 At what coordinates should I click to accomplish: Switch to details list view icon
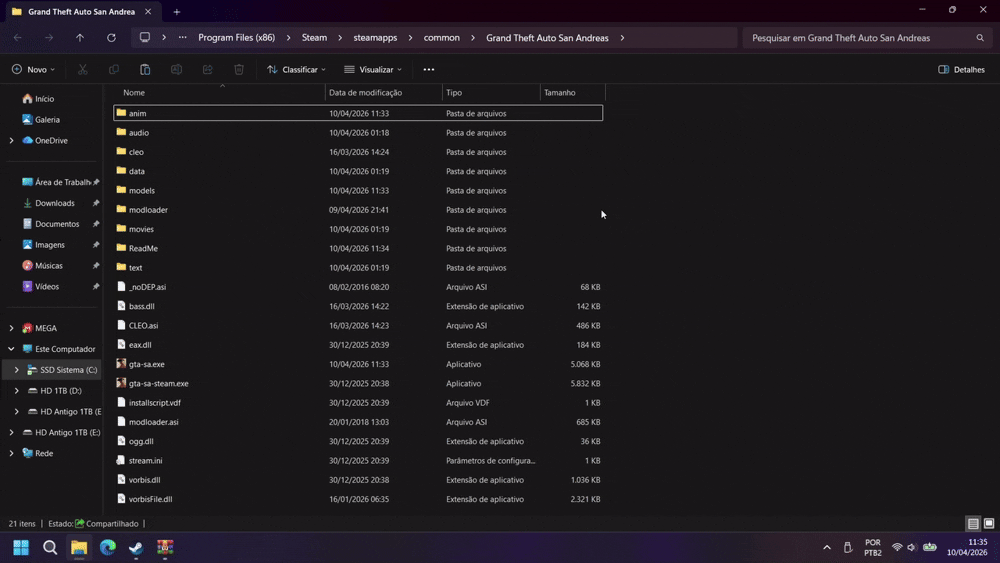pyautogui.click(x=973, y=523)
